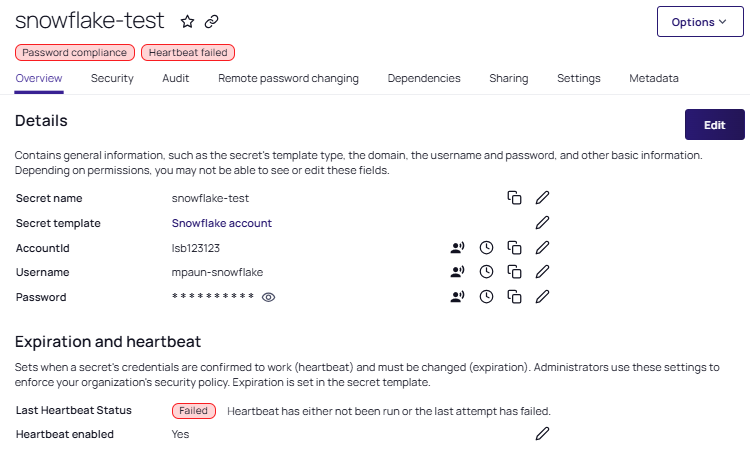
Task: Open Username history clock icon
Action: pyautogui.click(x=486, y=271)
